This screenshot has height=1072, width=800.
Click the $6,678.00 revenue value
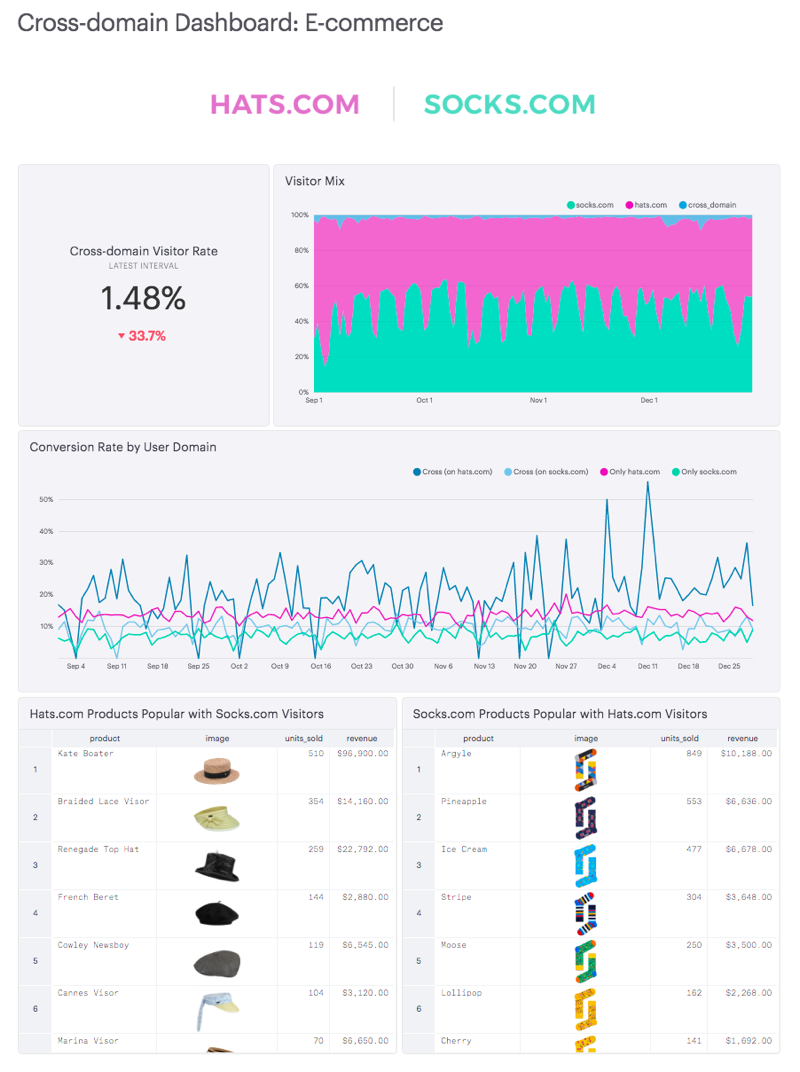pos(749,849)
